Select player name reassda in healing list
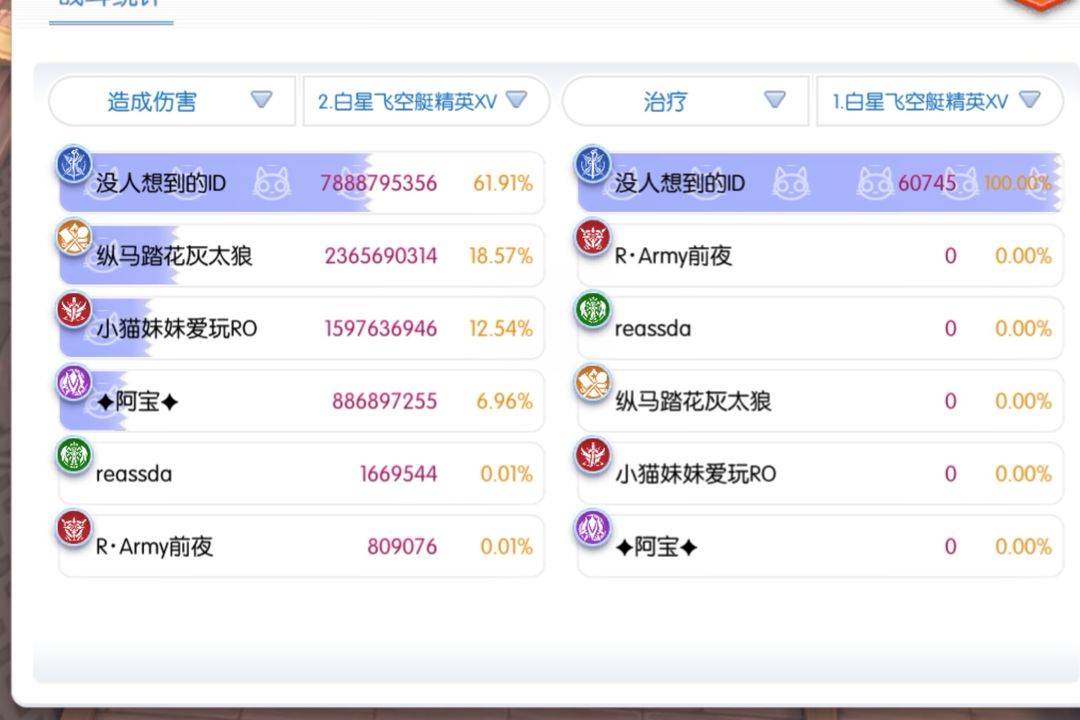The height and width of the screenshot is (720, 1080). point(652,329)
